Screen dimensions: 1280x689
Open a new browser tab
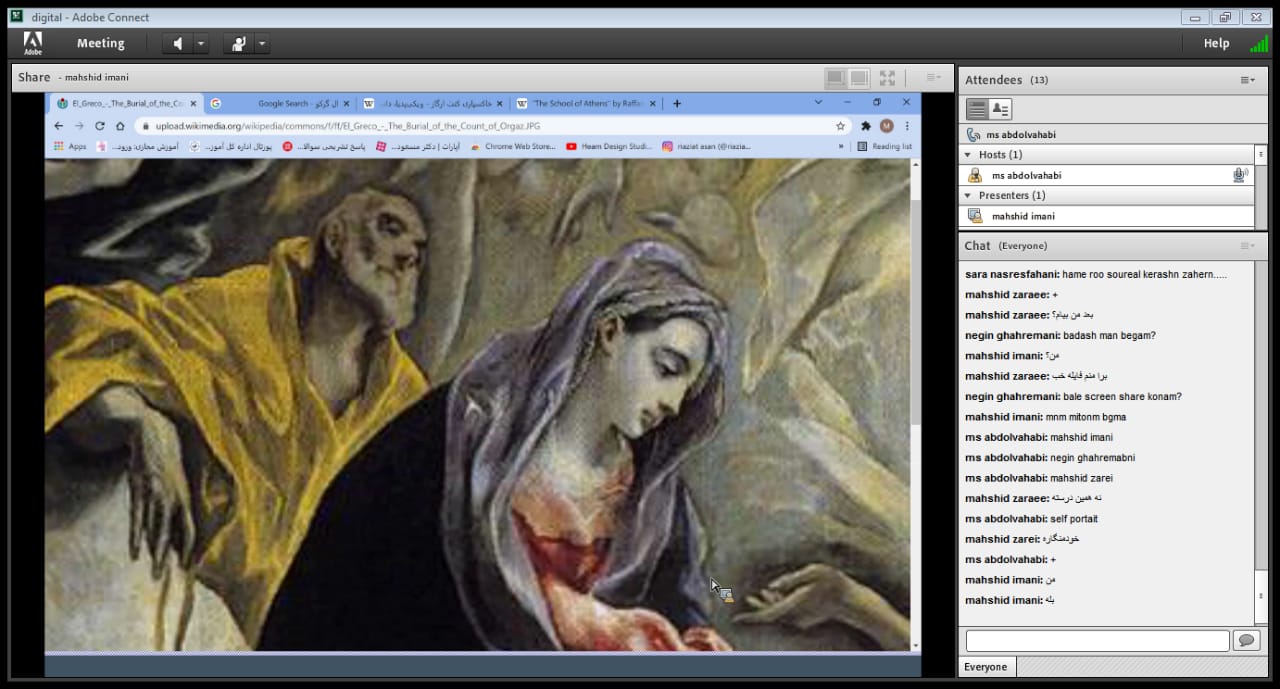point(677,103)
